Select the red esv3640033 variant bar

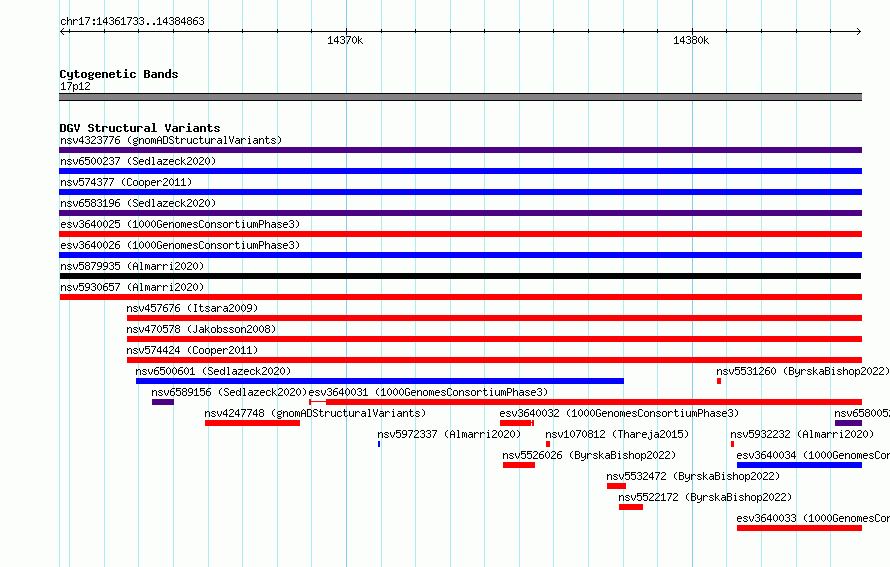tap(799, 528)
